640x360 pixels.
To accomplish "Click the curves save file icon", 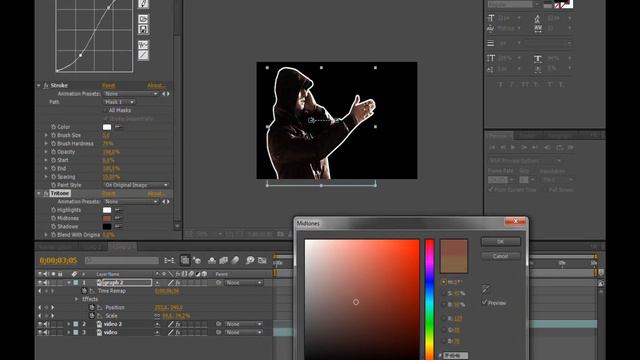I will pyautogui.click(x=143, y=29).
